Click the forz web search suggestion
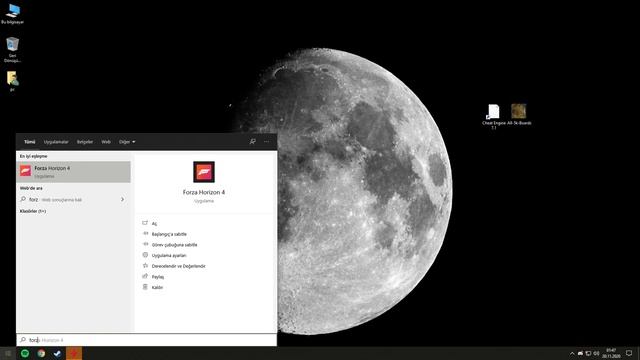 pyautogui.click(x=73, y=200)
